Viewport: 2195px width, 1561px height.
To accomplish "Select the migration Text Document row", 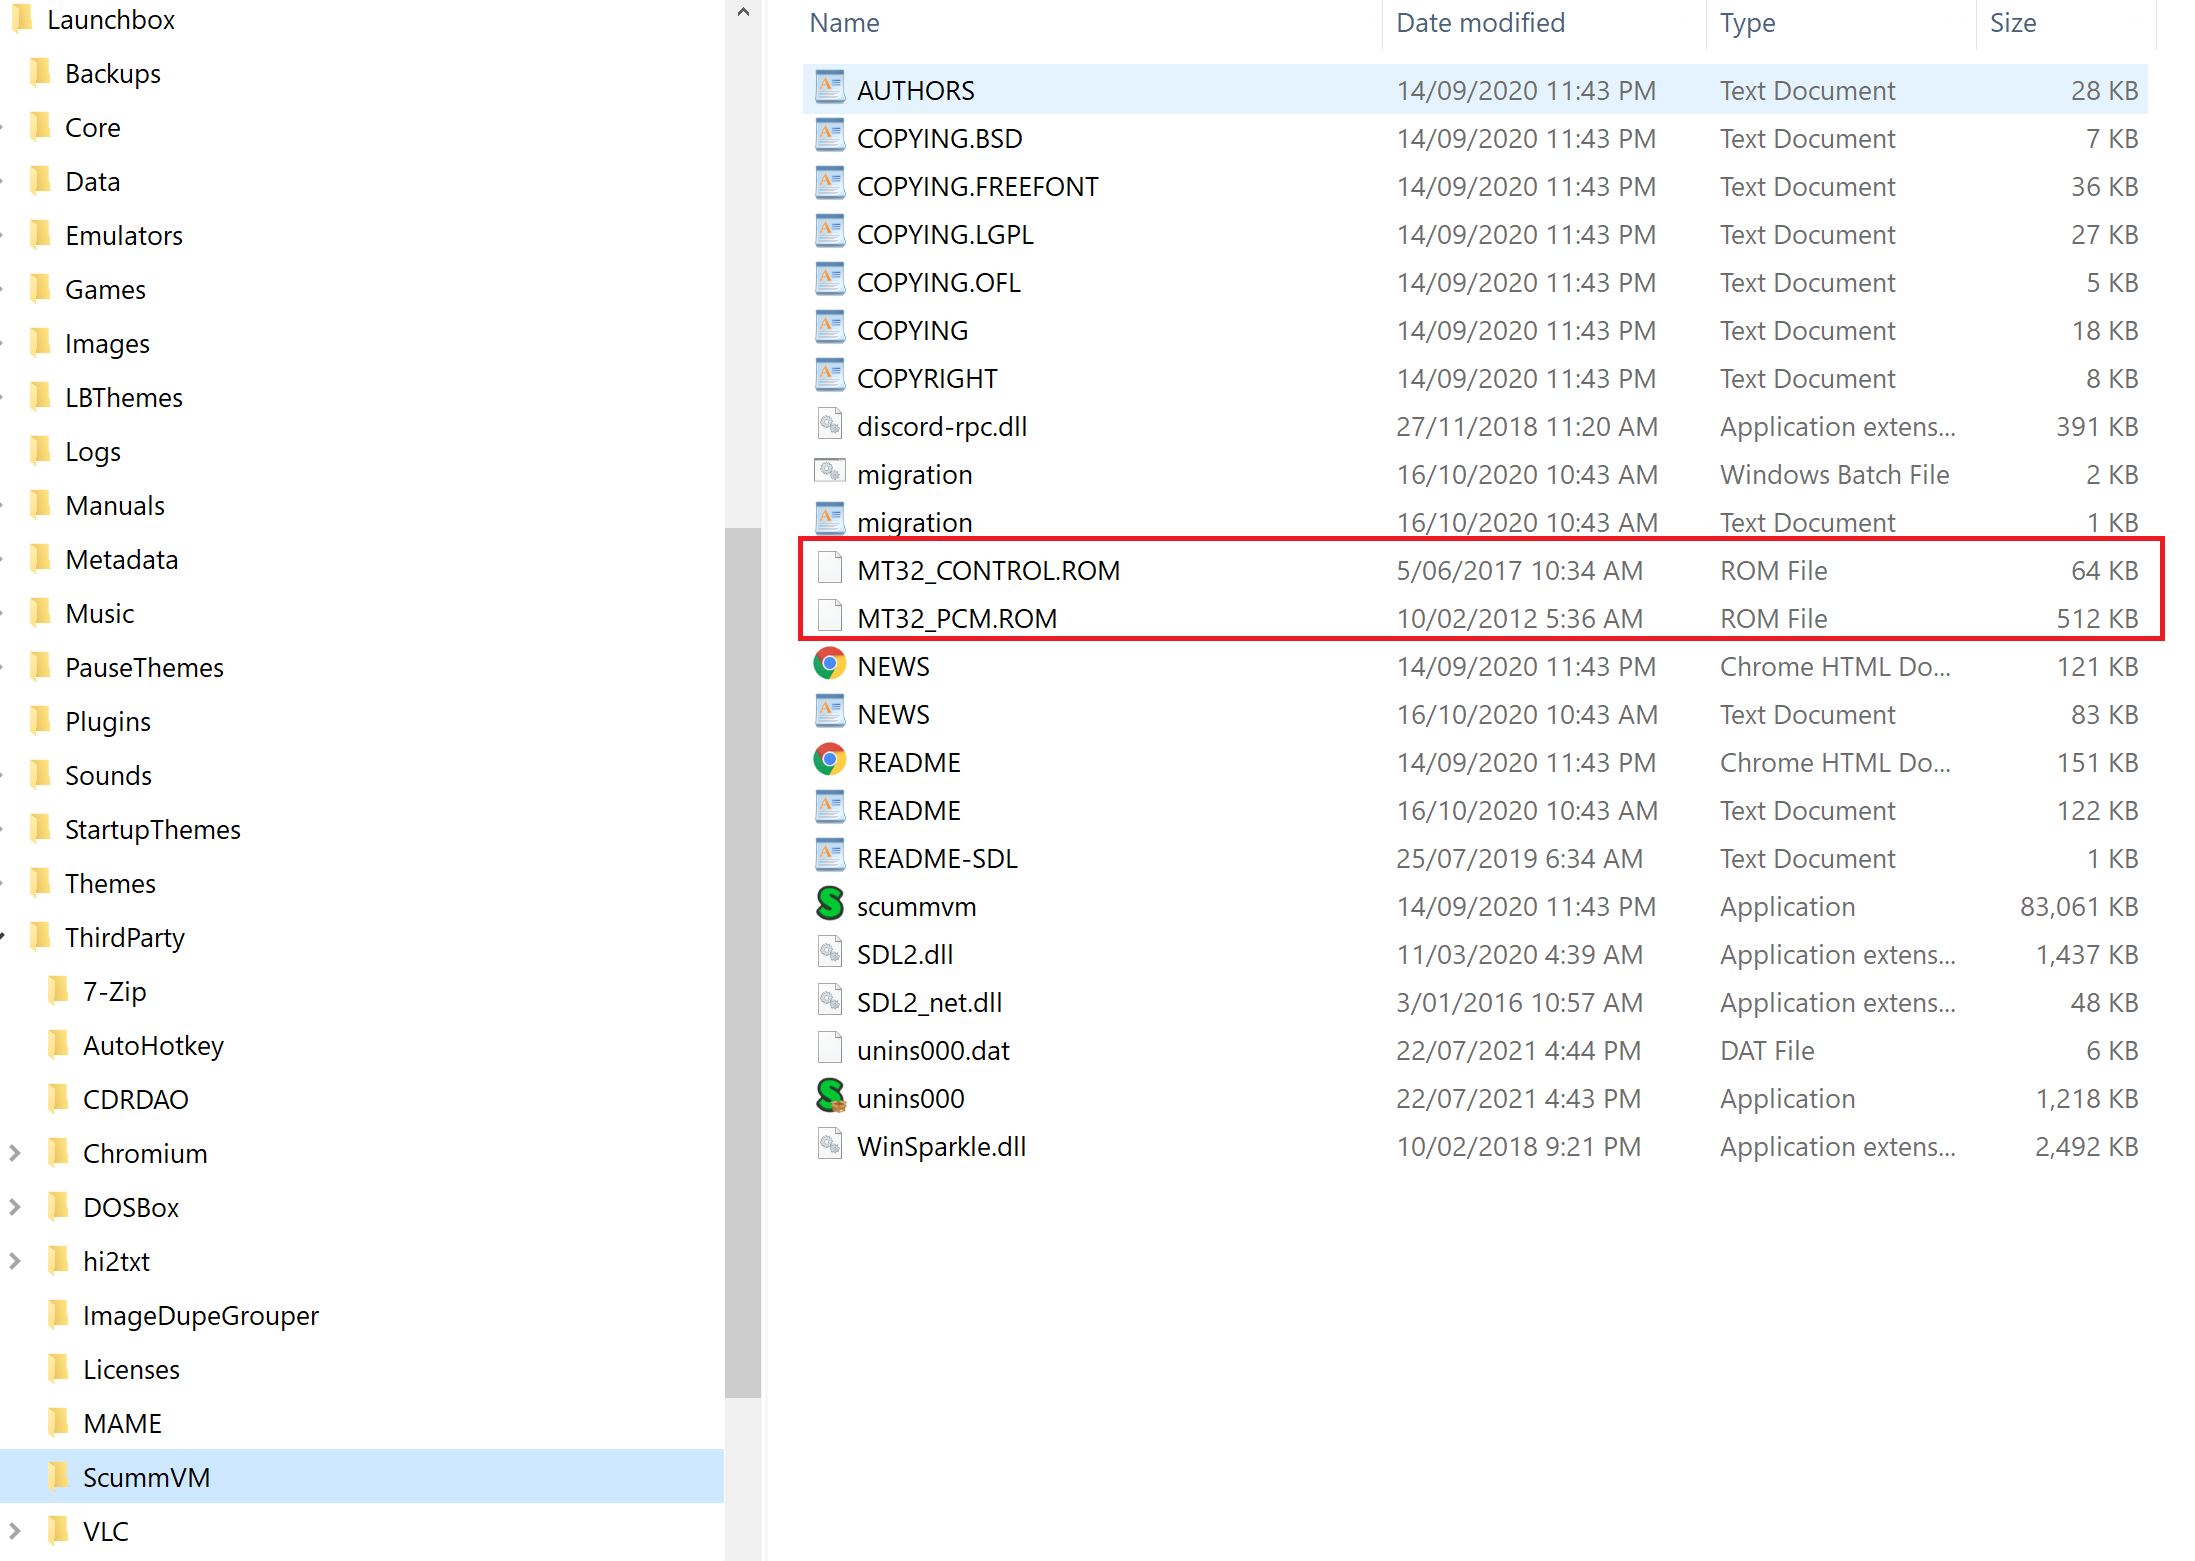I will pyautogui.click(x=1476, y=522).
